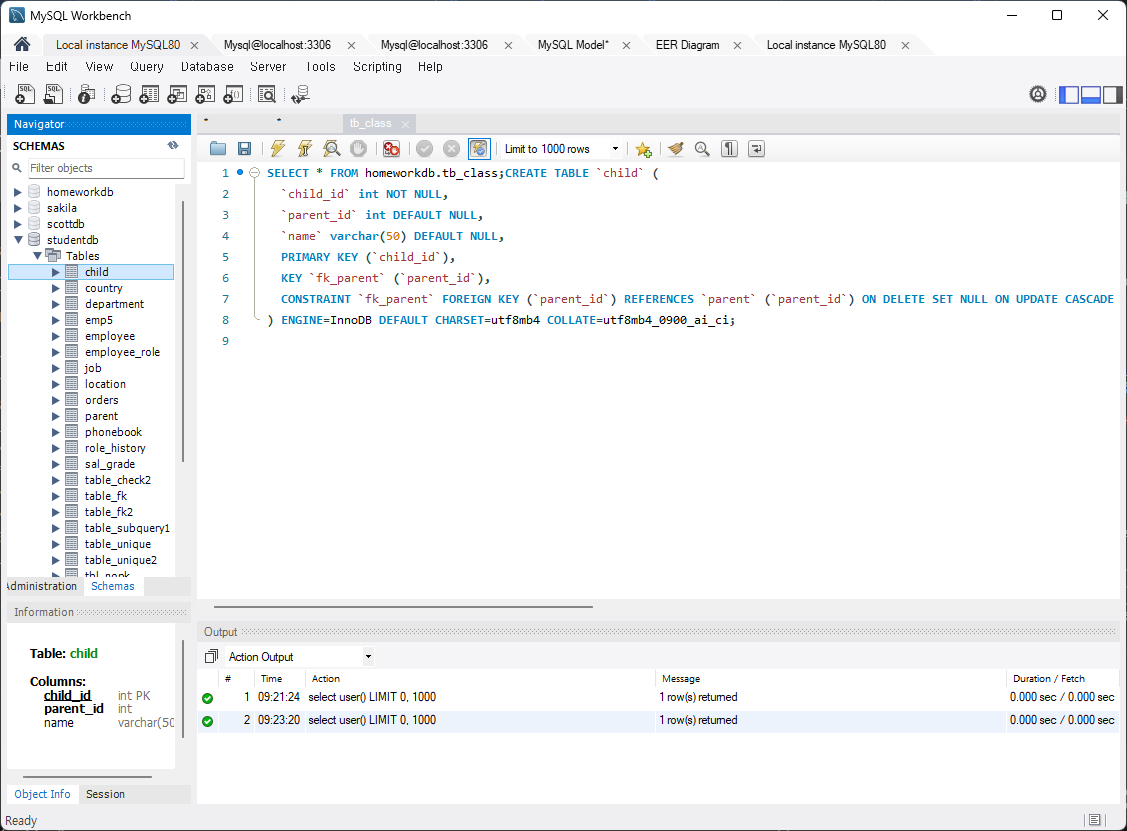Open a SQL script file icon
The height and width of the screenshot is (831, 1127).
click(x=53, y=94)
